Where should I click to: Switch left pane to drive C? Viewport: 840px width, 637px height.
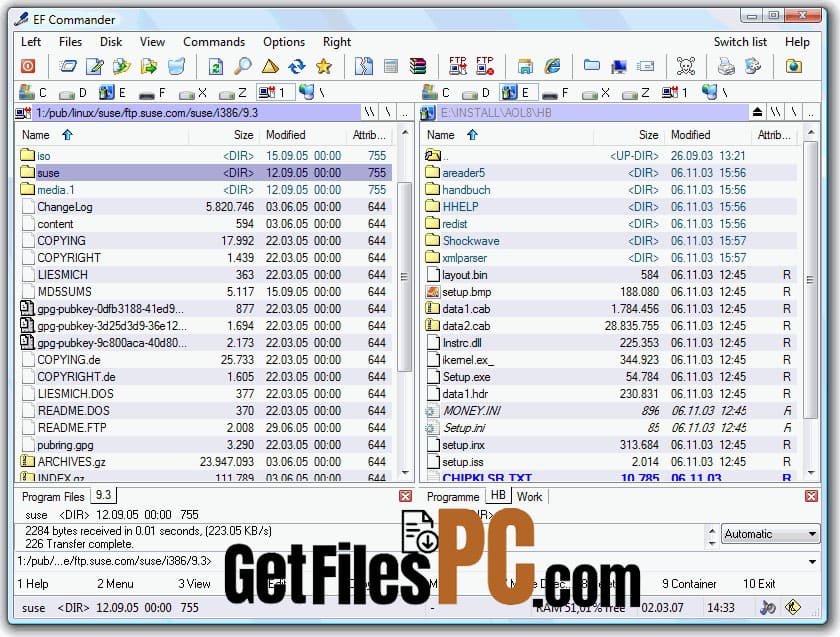[x=33, y=93]
